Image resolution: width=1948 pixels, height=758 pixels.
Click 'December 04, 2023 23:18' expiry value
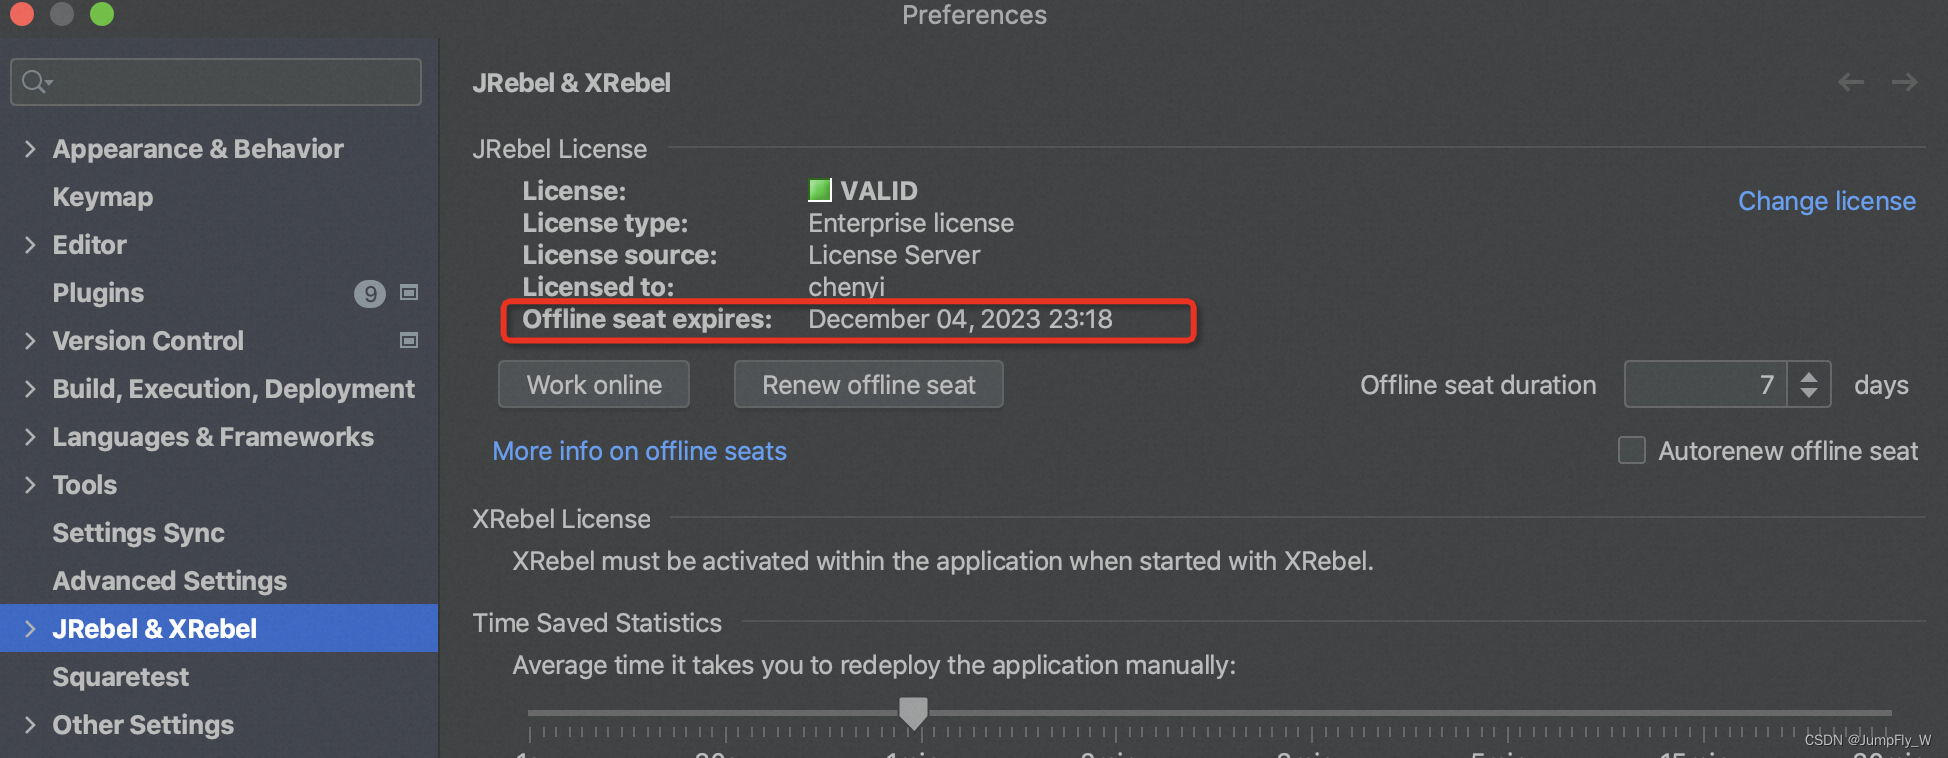[960, 319]
